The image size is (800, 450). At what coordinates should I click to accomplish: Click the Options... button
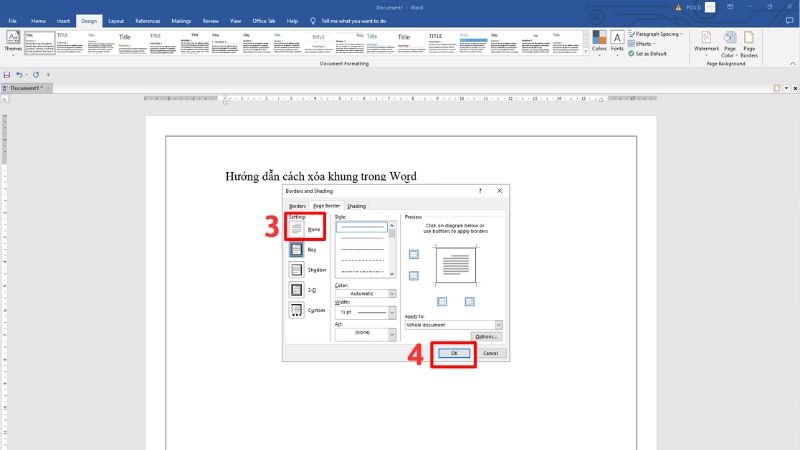tap(487, 337)
